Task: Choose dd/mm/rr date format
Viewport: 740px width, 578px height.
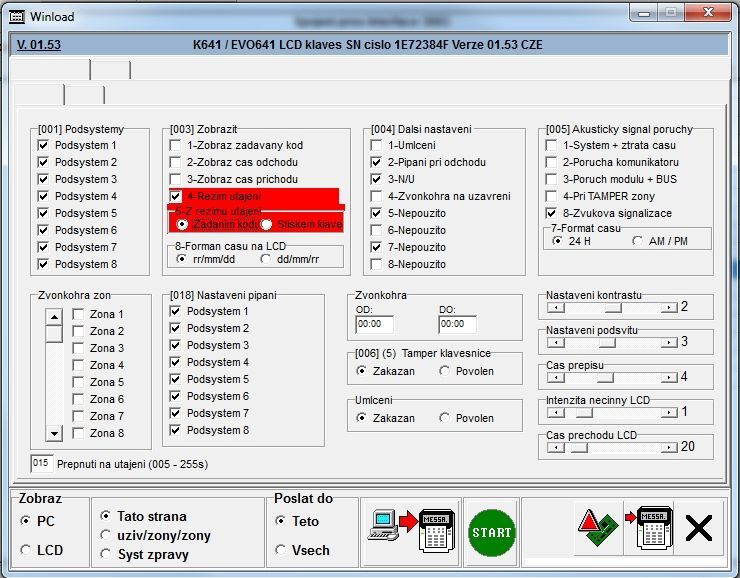Action: 265,258
